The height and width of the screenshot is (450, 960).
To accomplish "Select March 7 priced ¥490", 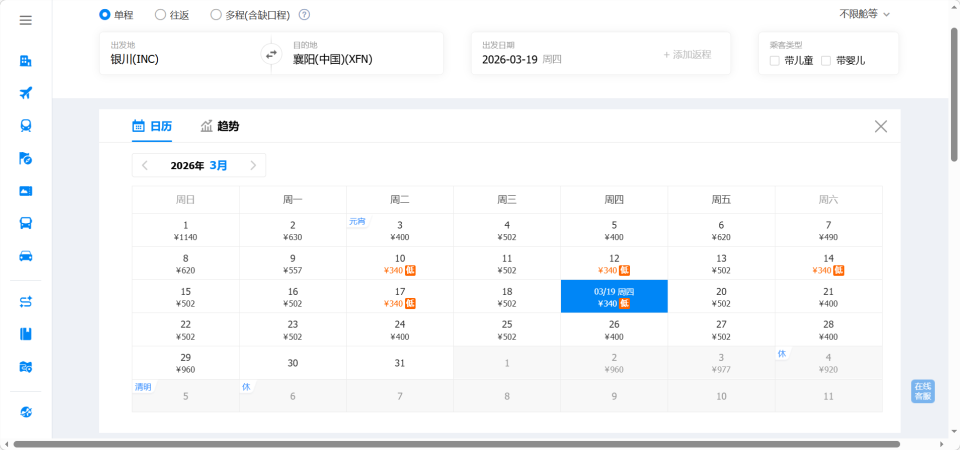I will pos(828,230).
